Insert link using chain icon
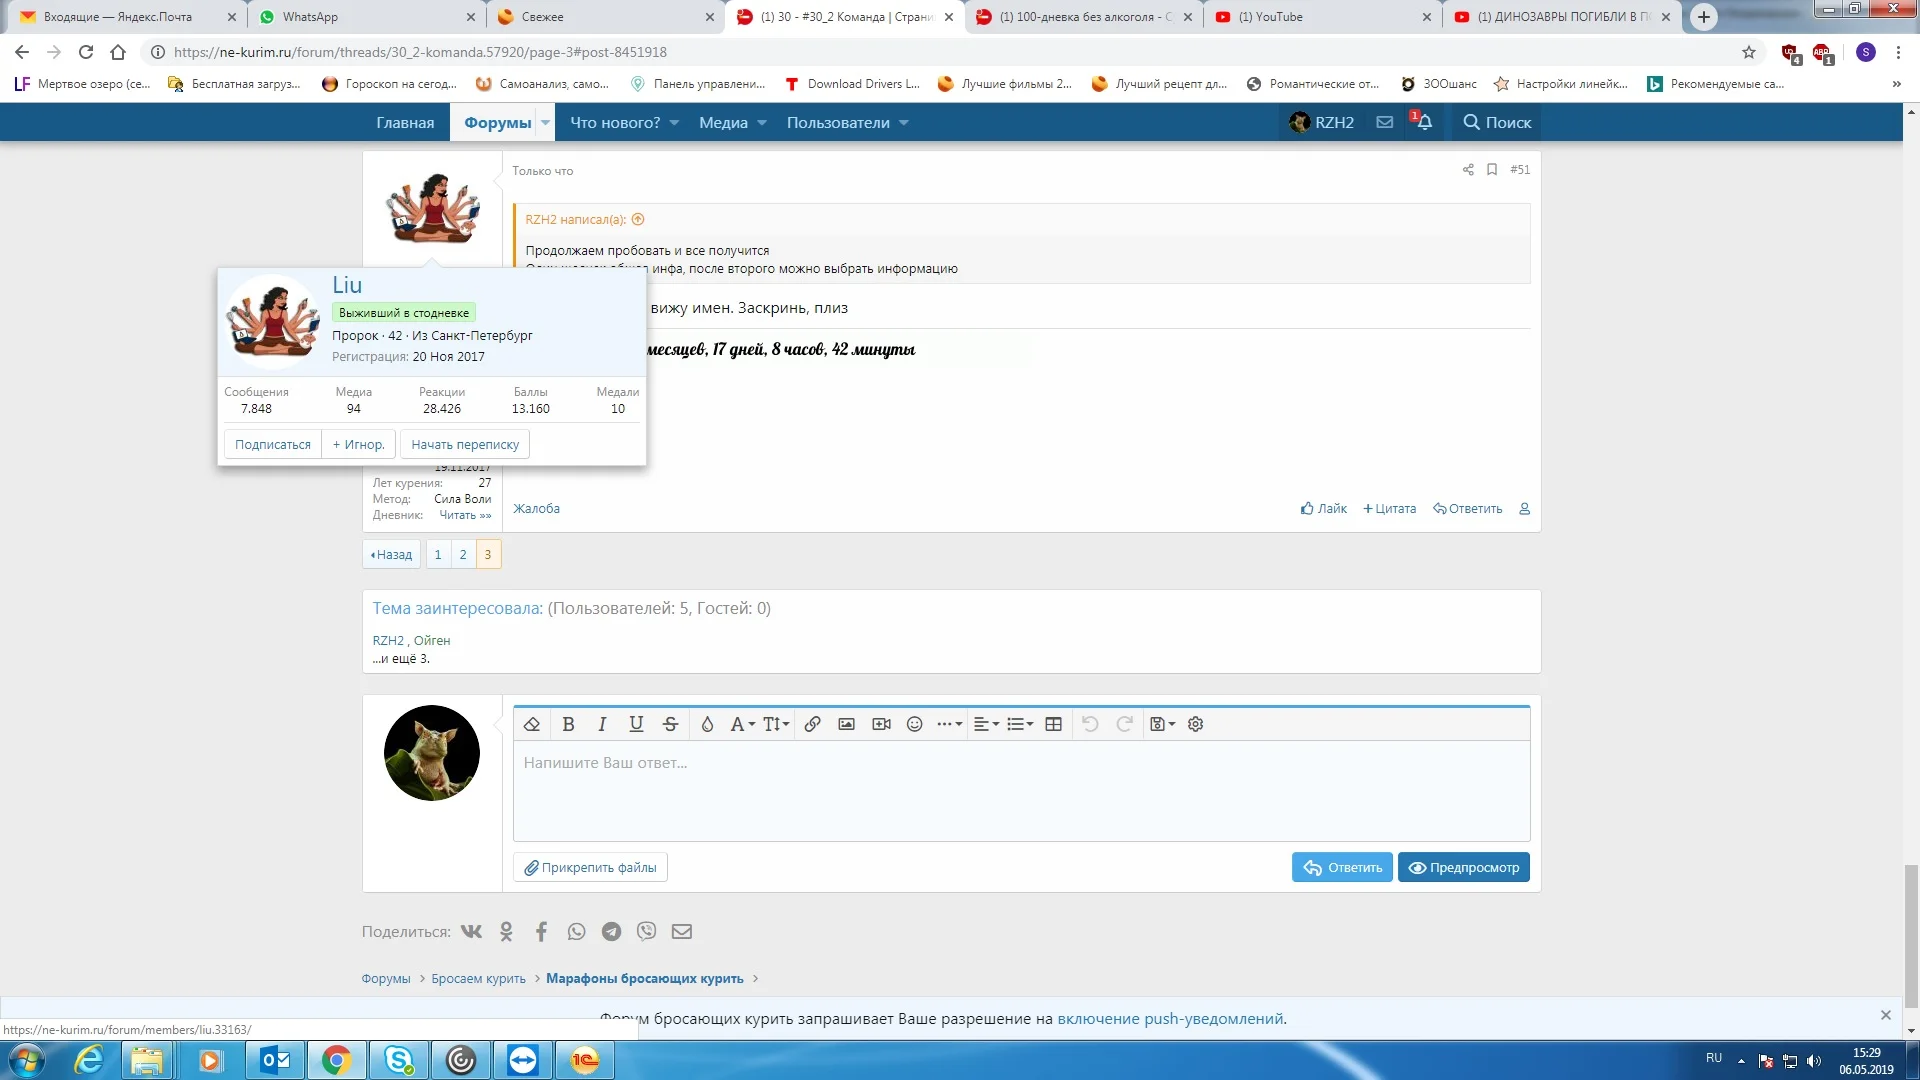The image size is (1920, 1080). [x=812, y=724]
